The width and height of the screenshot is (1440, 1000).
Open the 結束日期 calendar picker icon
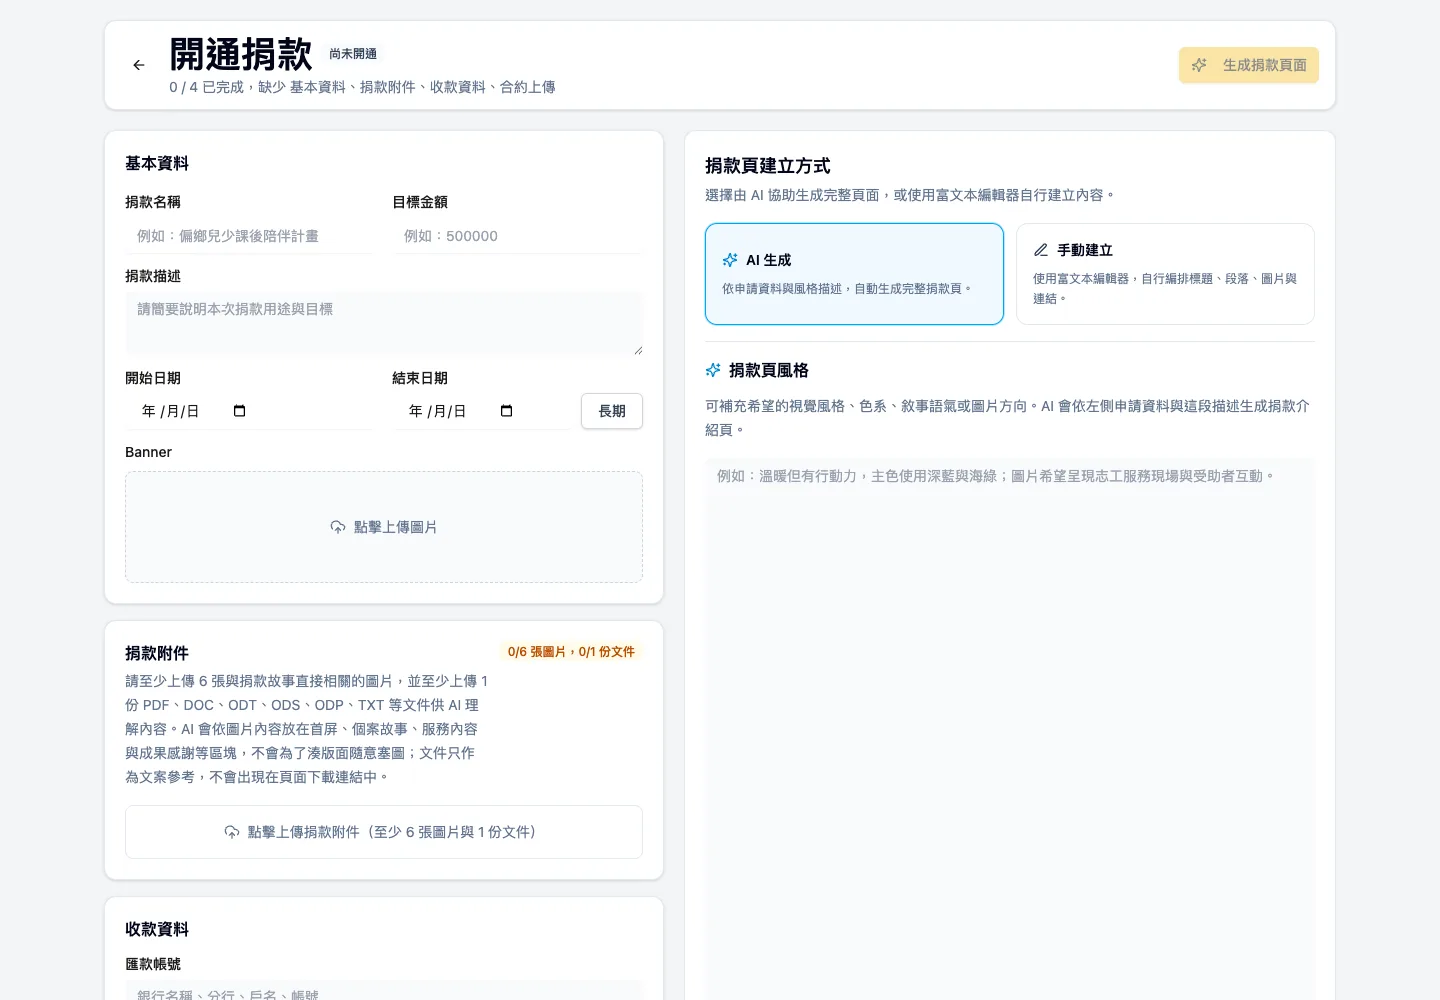tap(506, 411)
